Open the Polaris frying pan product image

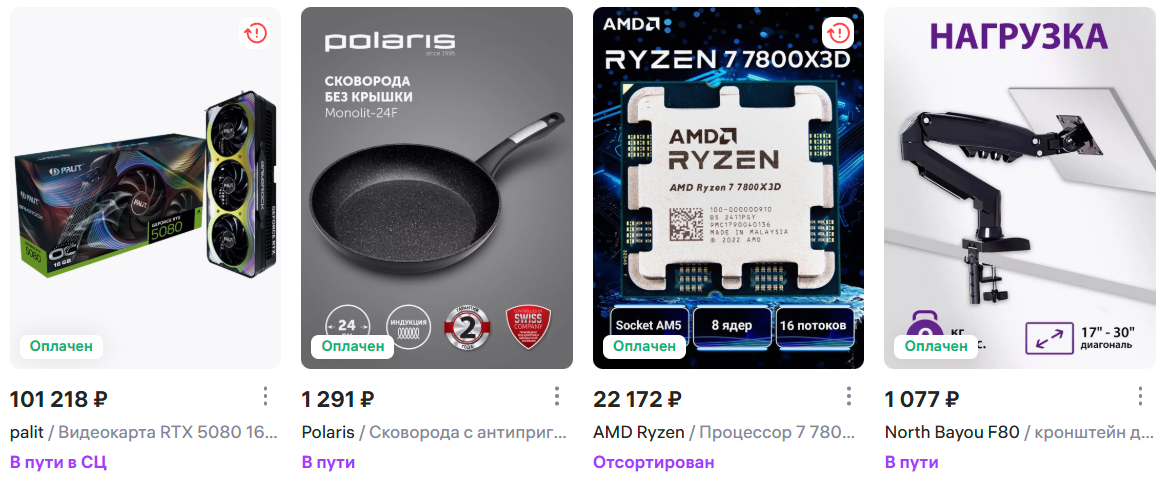[x=437, y=188]
